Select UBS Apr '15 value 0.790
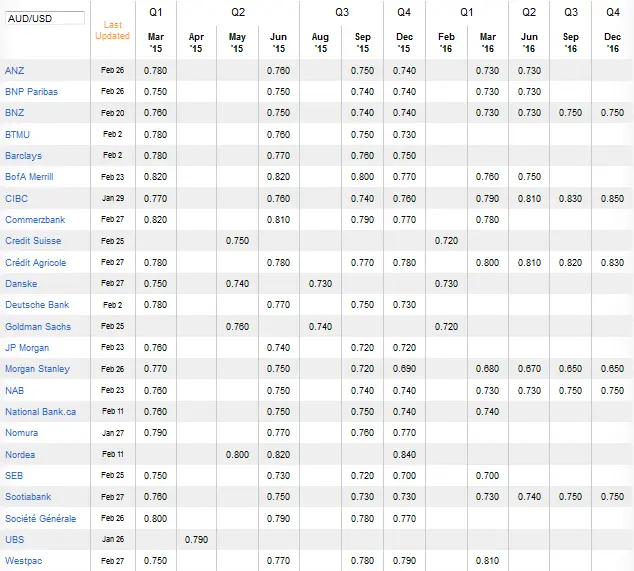Screen dimensions: 634x571 click(x=196, y=539)
